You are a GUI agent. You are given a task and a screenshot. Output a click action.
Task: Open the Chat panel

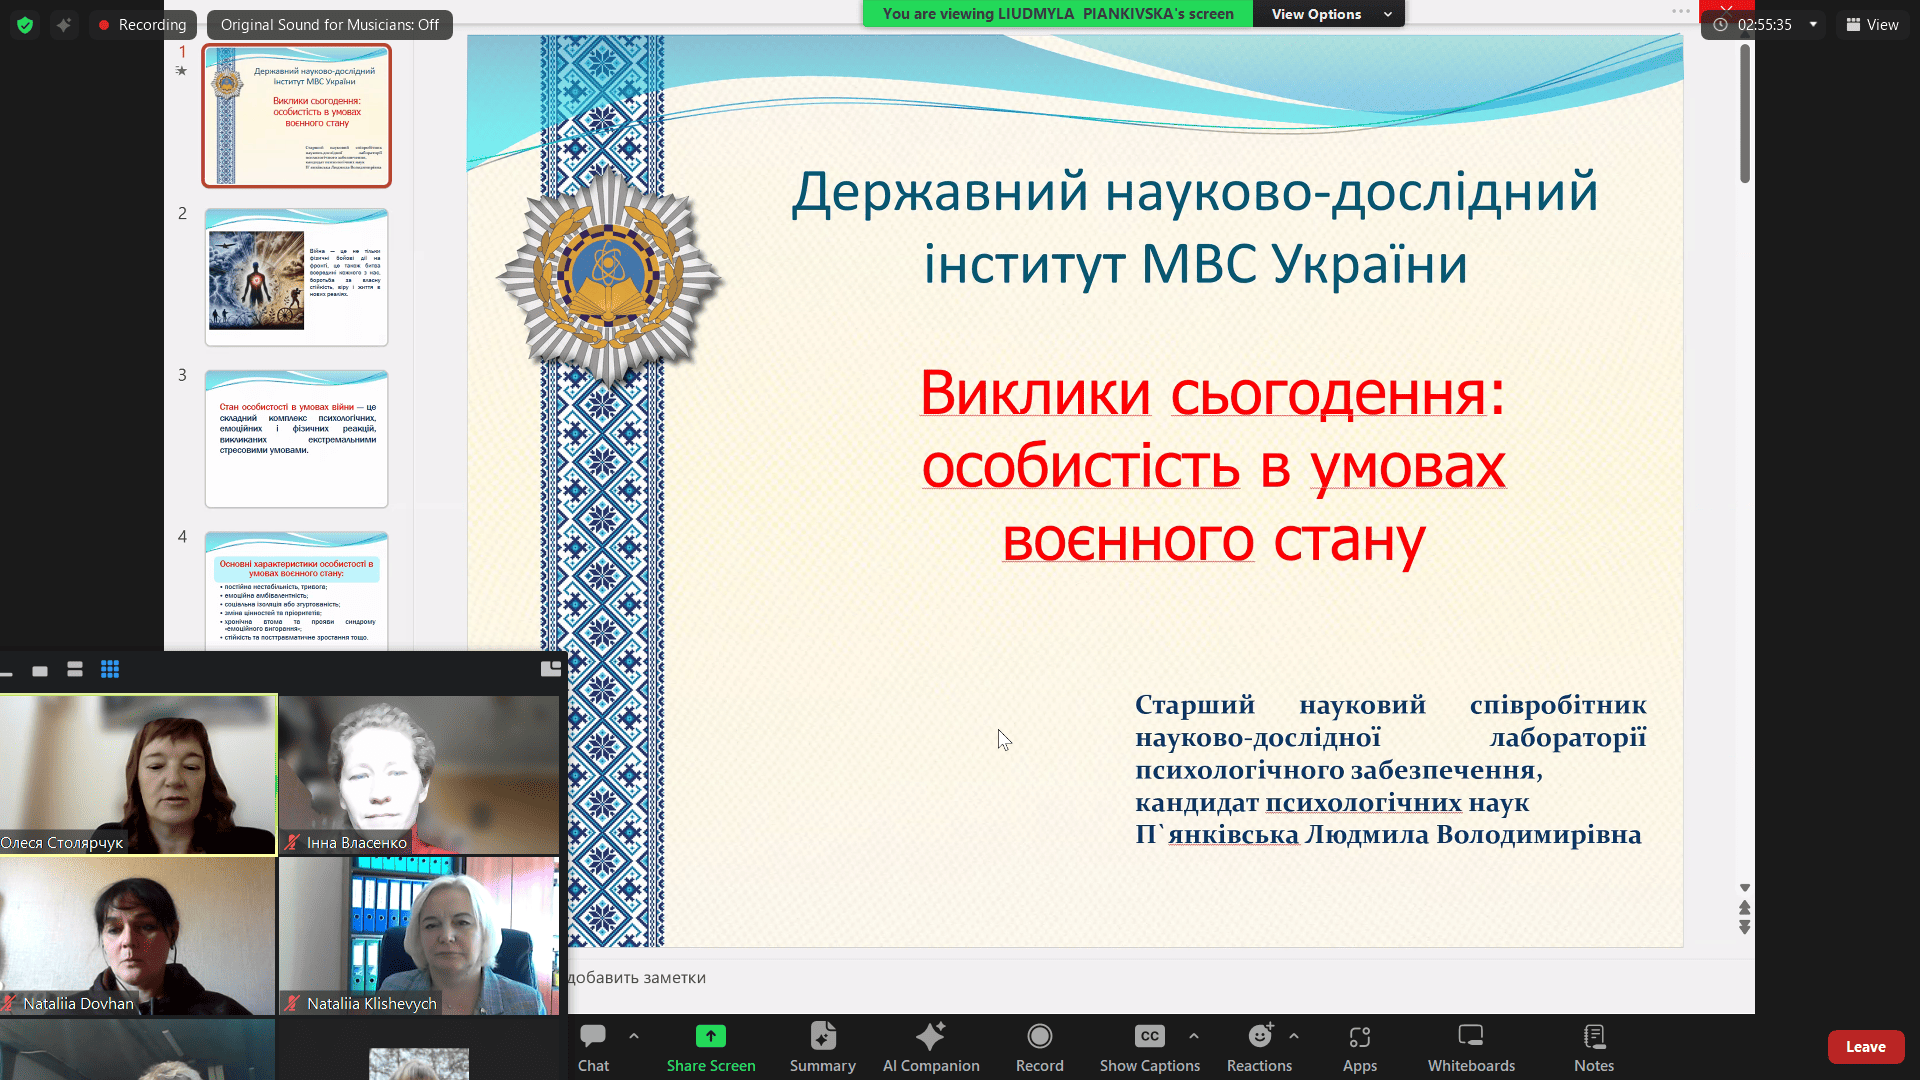point(593,1047)
